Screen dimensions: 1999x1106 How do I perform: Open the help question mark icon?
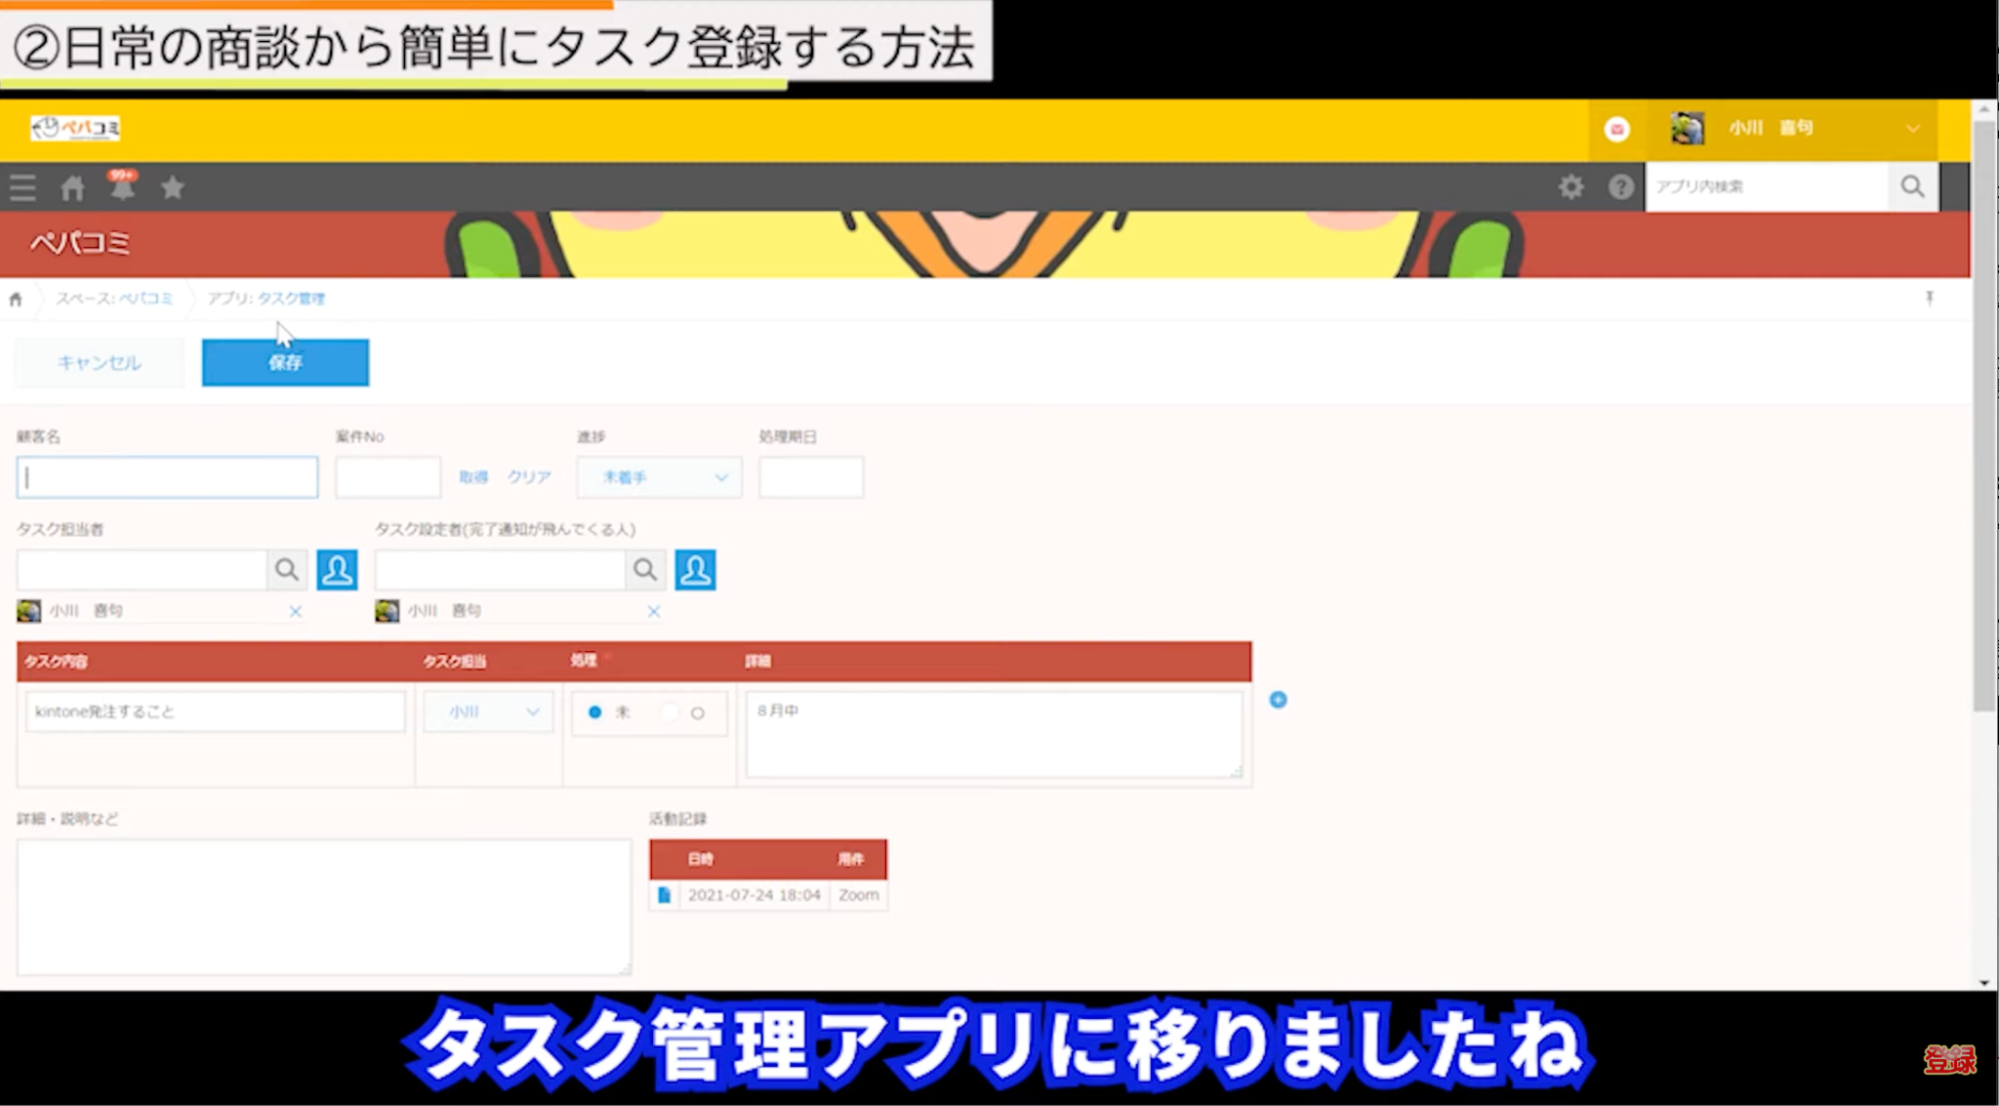[x=1620, y=187]
